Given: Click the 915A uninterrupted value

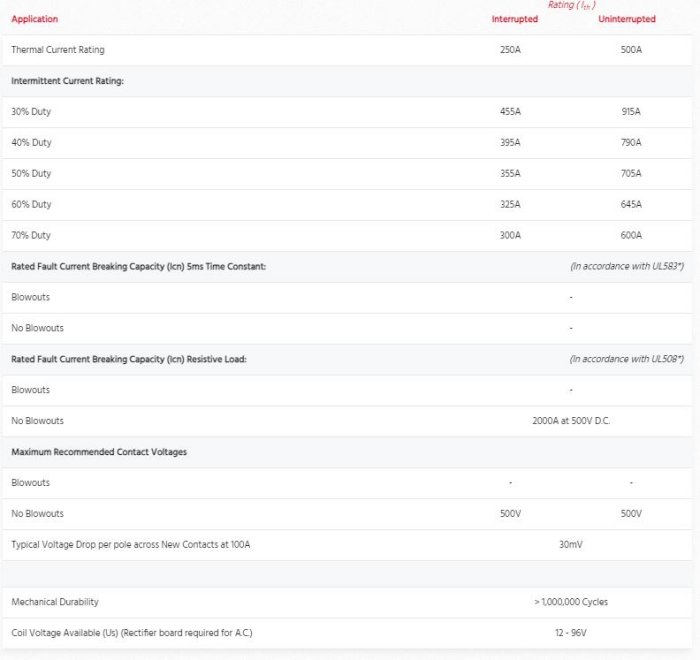Looking at the screenshot, I should tap(631, 112).
